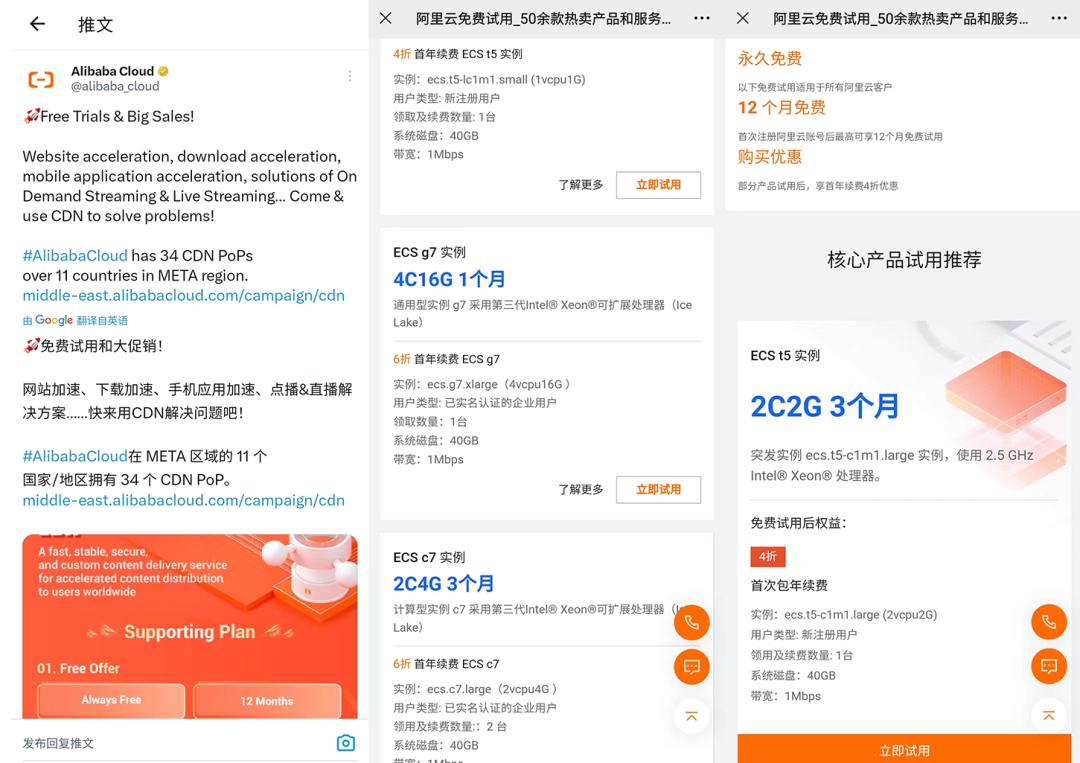Click 免费试用后权益 label

pyautogui.click(x=798, y=523)
